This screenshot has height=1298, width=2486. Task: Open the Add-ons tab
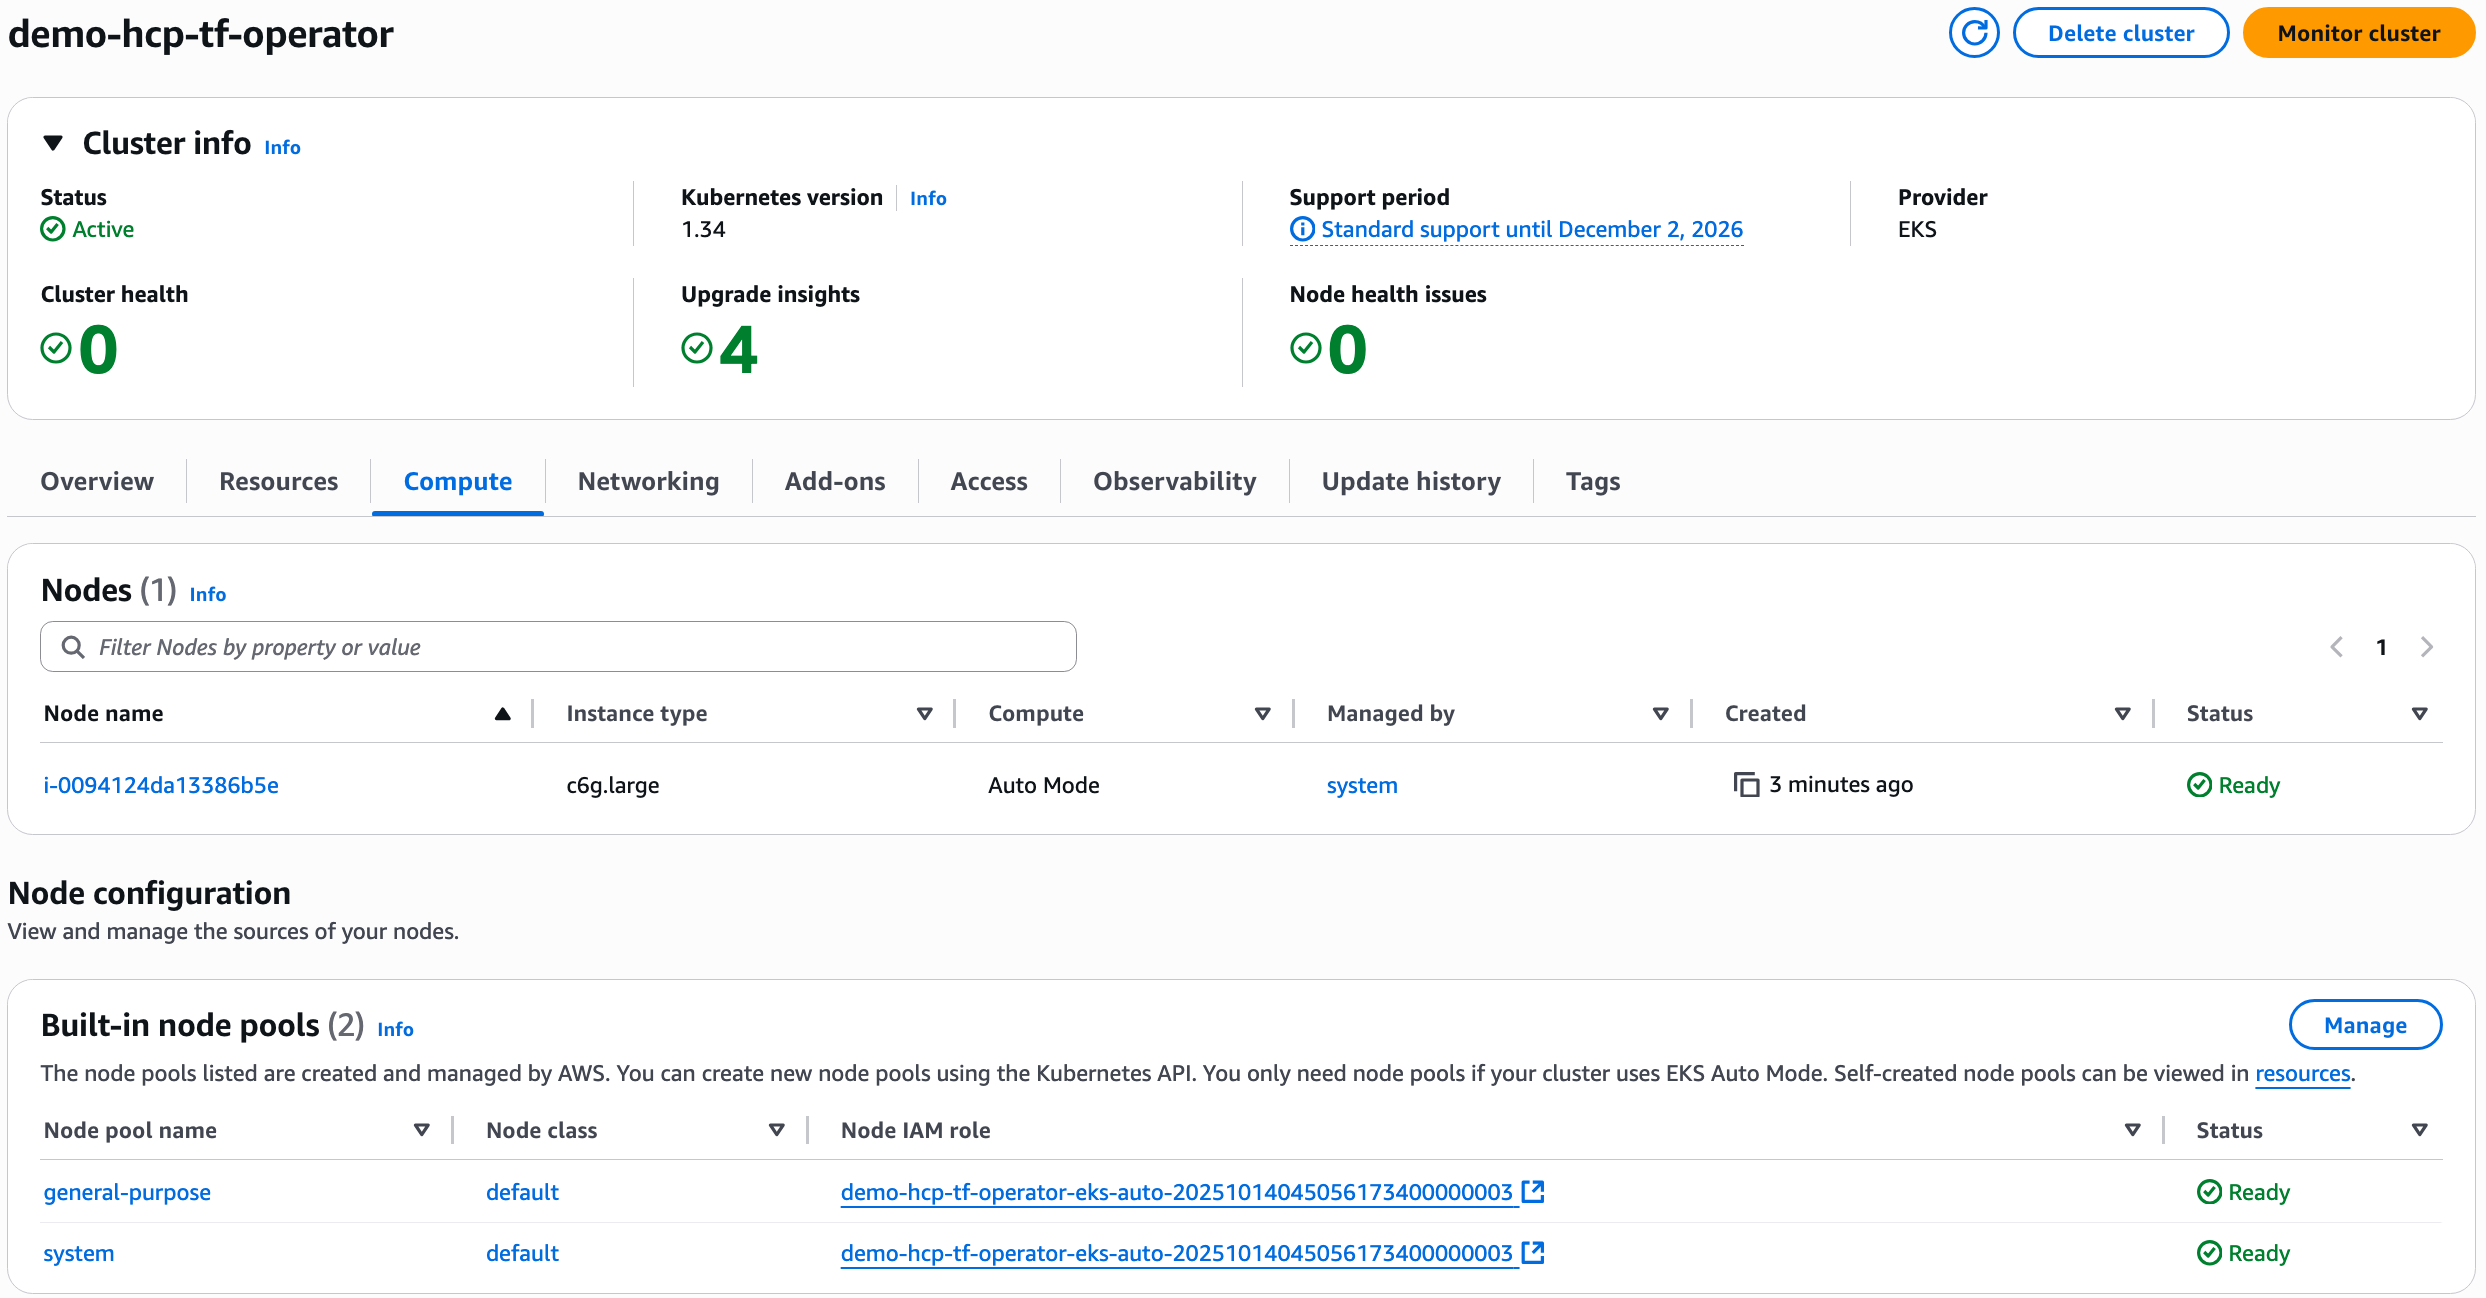tap(834, 481)
